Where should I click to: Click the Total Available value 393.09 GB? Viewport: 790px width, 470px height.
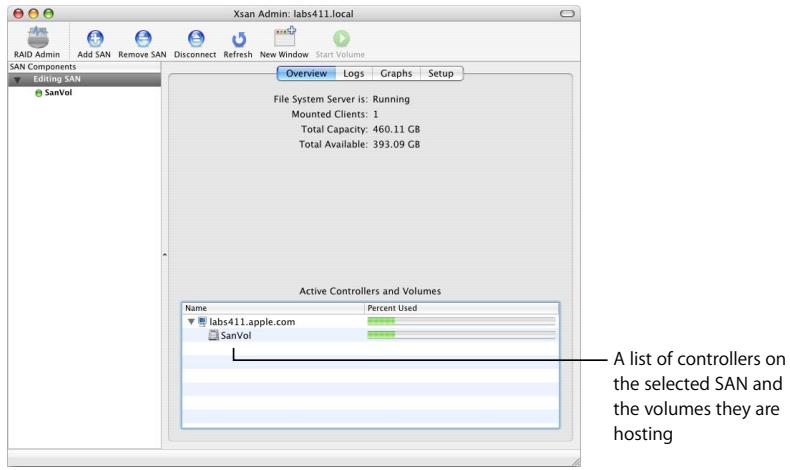(396, 145)
